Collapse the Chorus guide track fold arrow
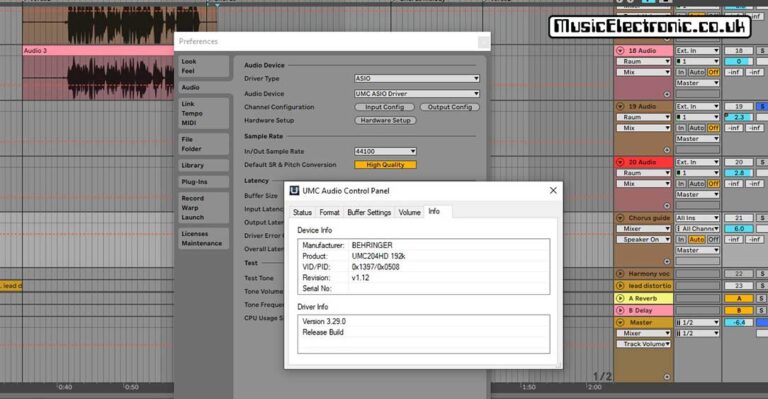768x399 pixels. pos(620,218)
